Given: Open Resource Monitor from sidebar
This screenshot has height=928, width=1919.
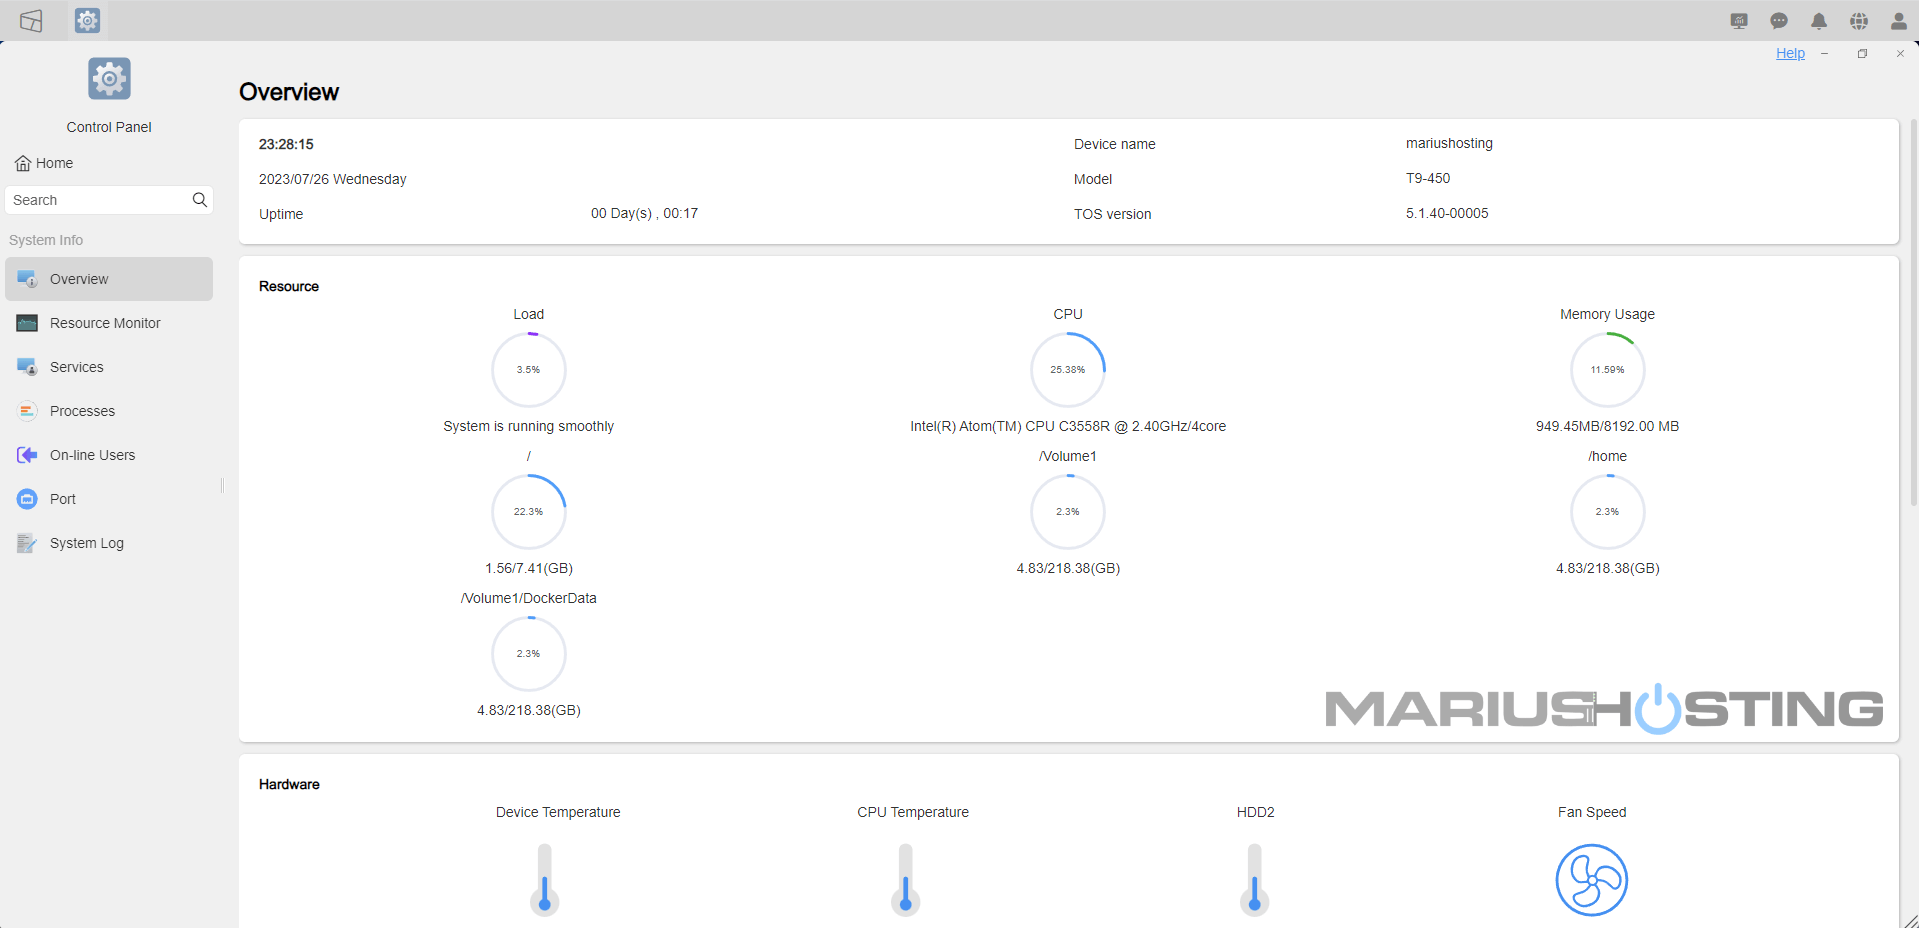Looking at the screenshot, I should [109, 323].
